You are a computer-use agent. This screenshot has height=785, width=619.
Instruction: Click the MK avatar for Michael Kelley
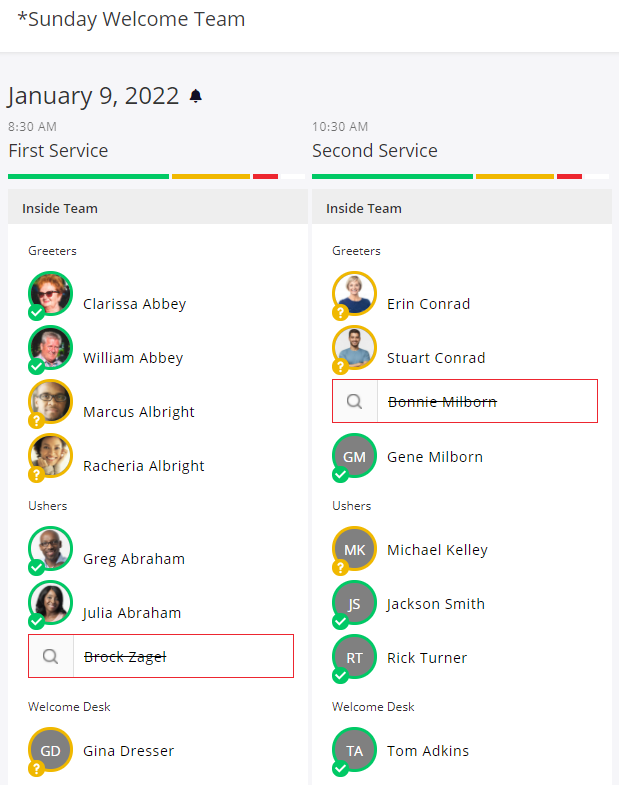pos(355,549)
